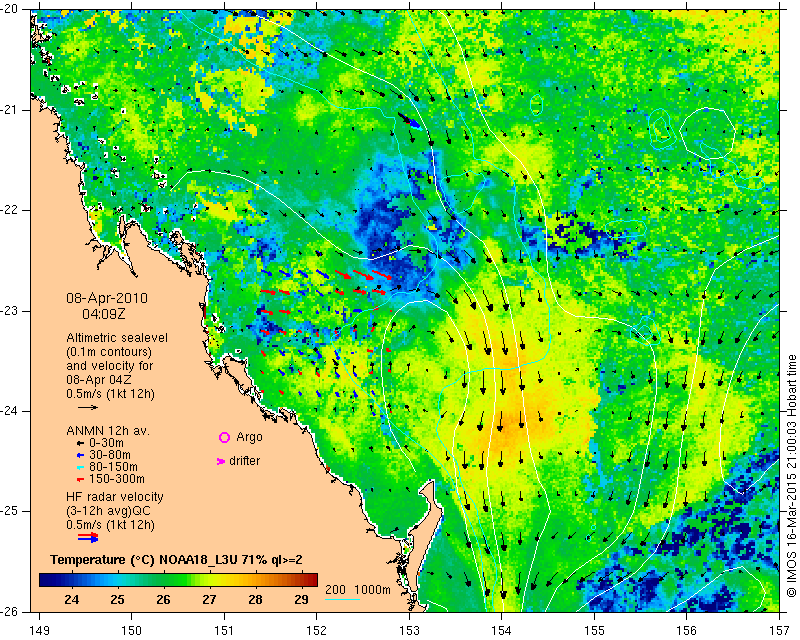
Task: Click the '(0.1m contours)' legend line
Action: point(109,352)
